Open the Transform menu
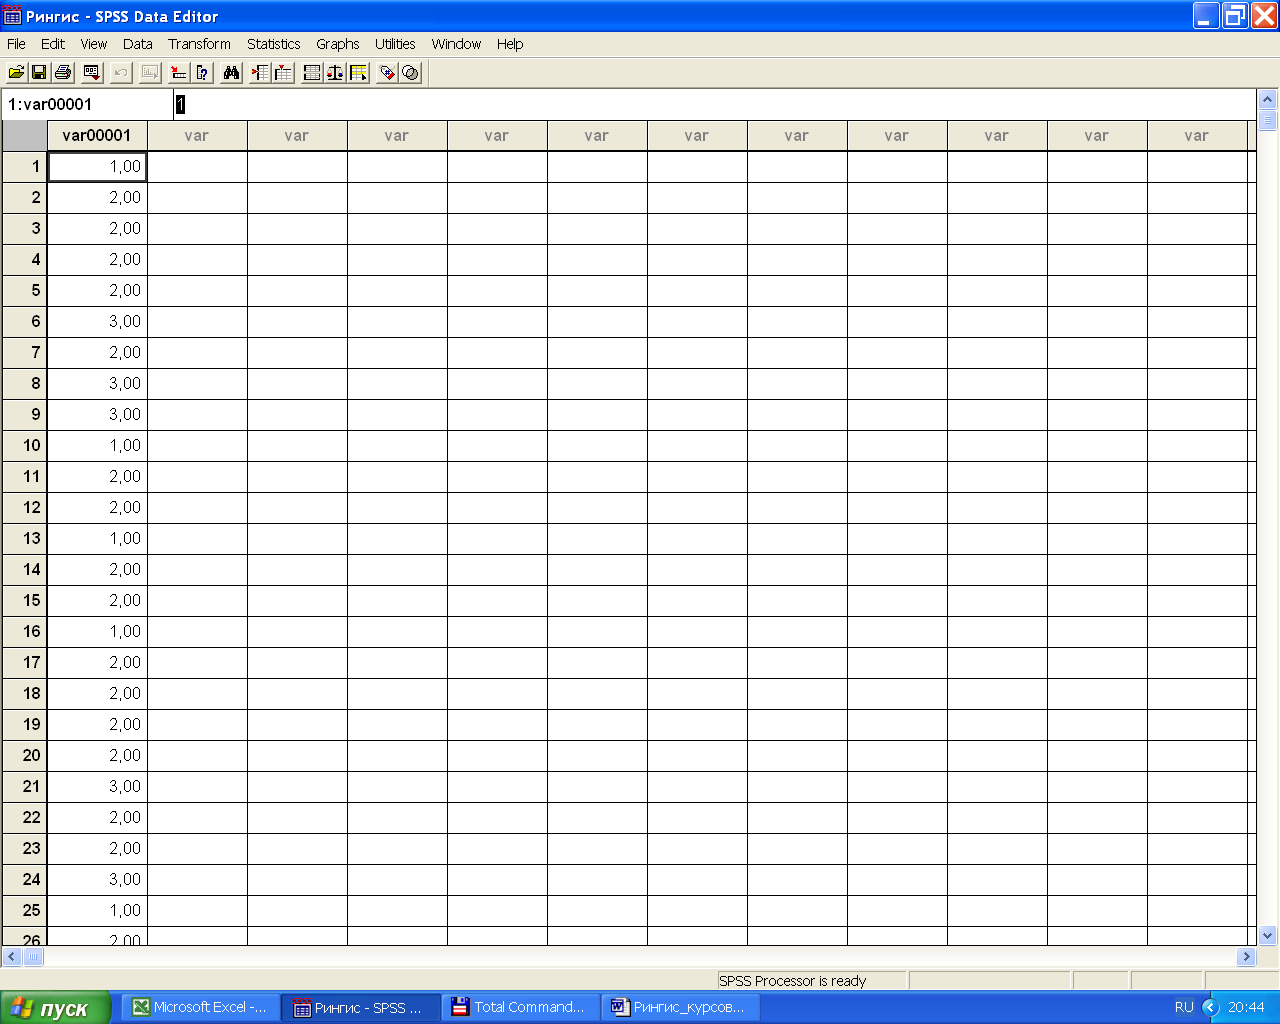 pos(199,44)
